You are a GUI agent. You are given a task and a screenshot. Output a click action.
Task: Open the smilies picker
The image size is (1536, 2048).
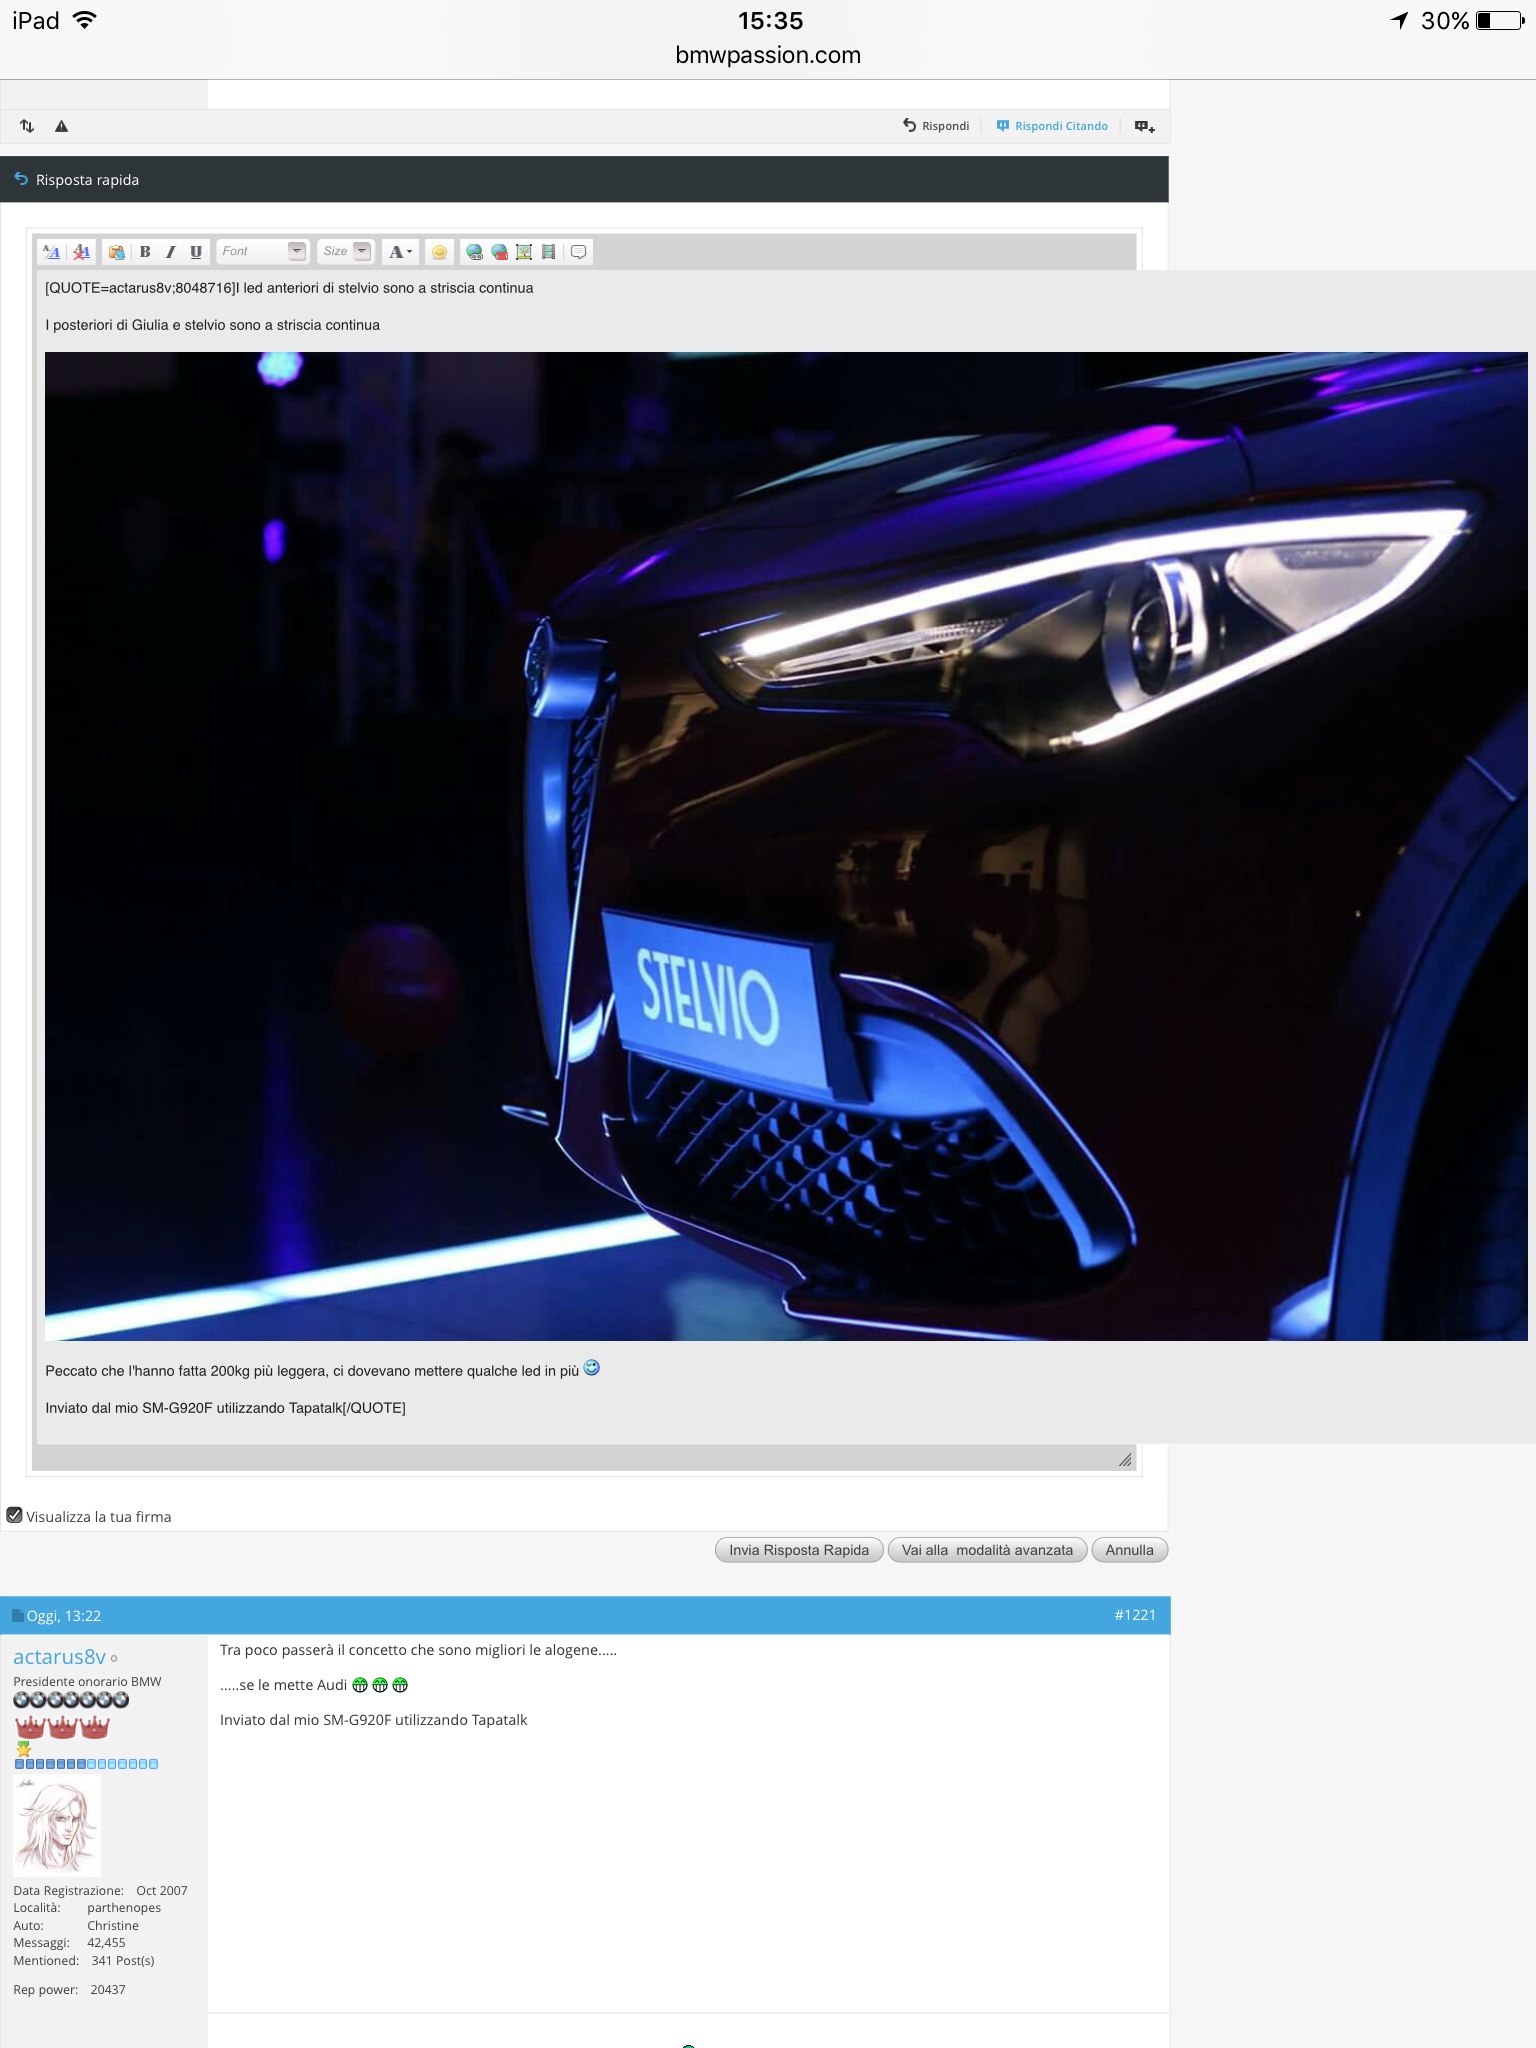(x=439, y=252)
